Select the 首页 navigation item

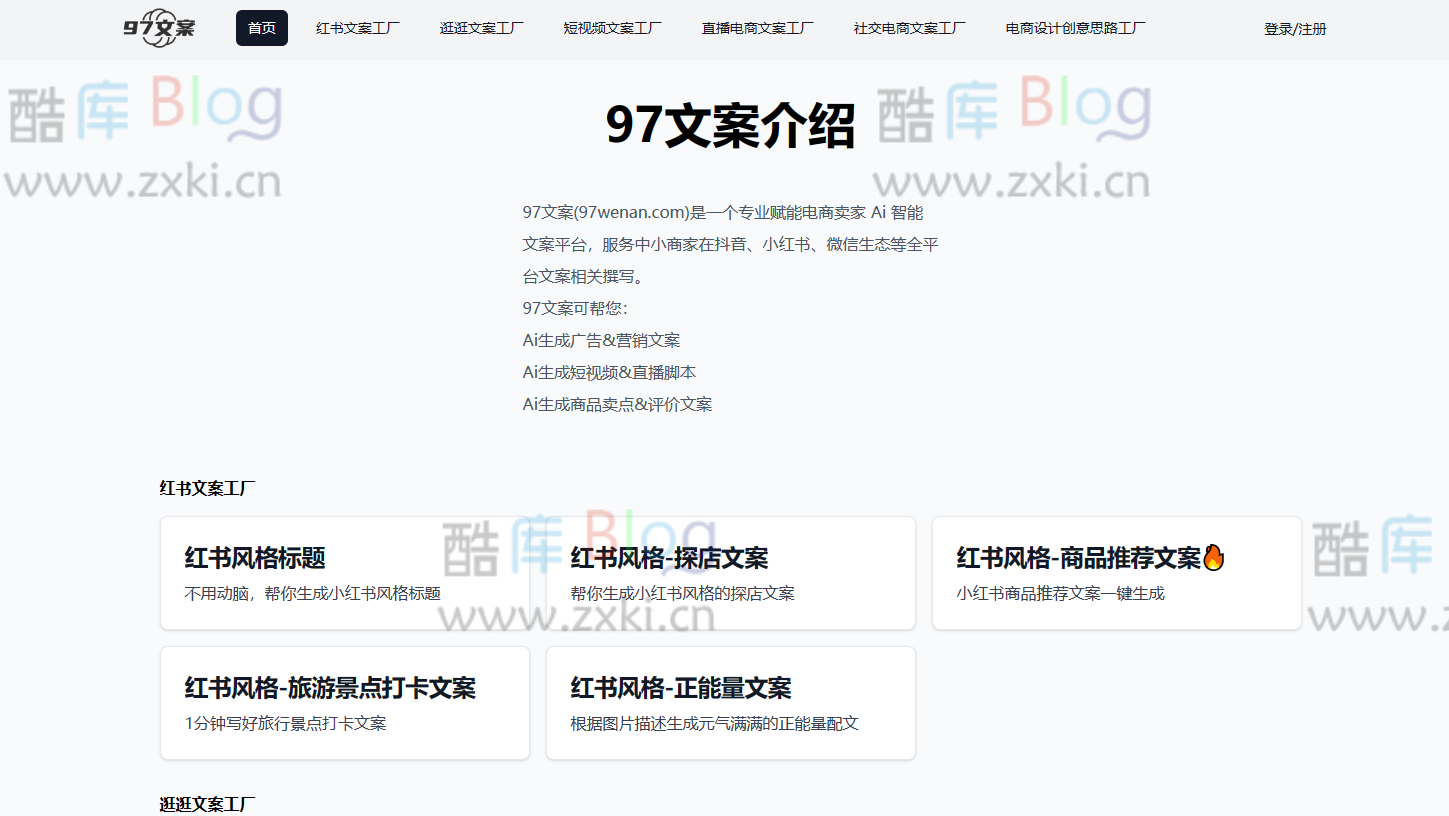(261, 27)
